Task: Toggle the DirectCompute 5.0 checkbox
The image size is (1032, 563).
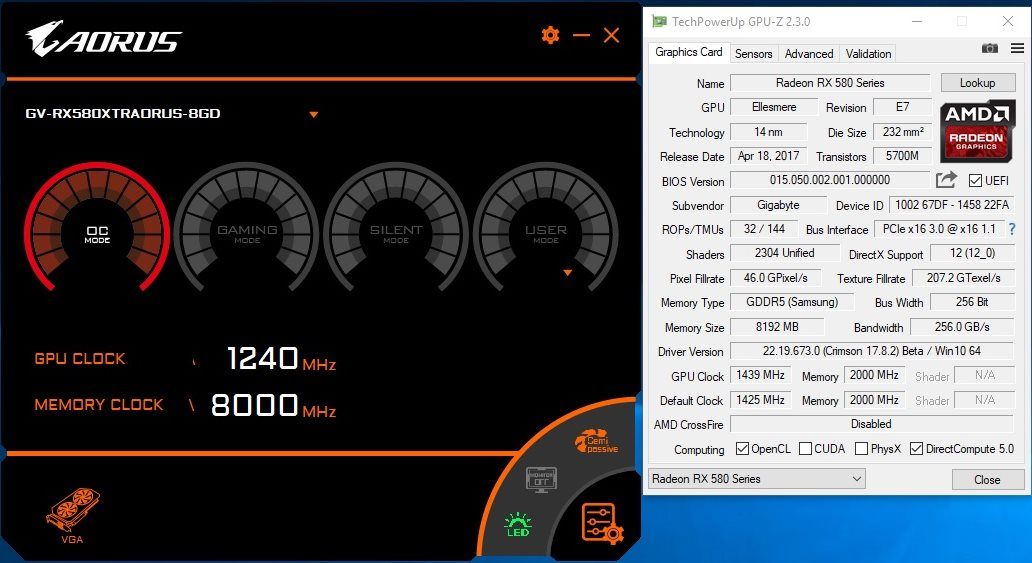Action: click(x=916, y=448)
